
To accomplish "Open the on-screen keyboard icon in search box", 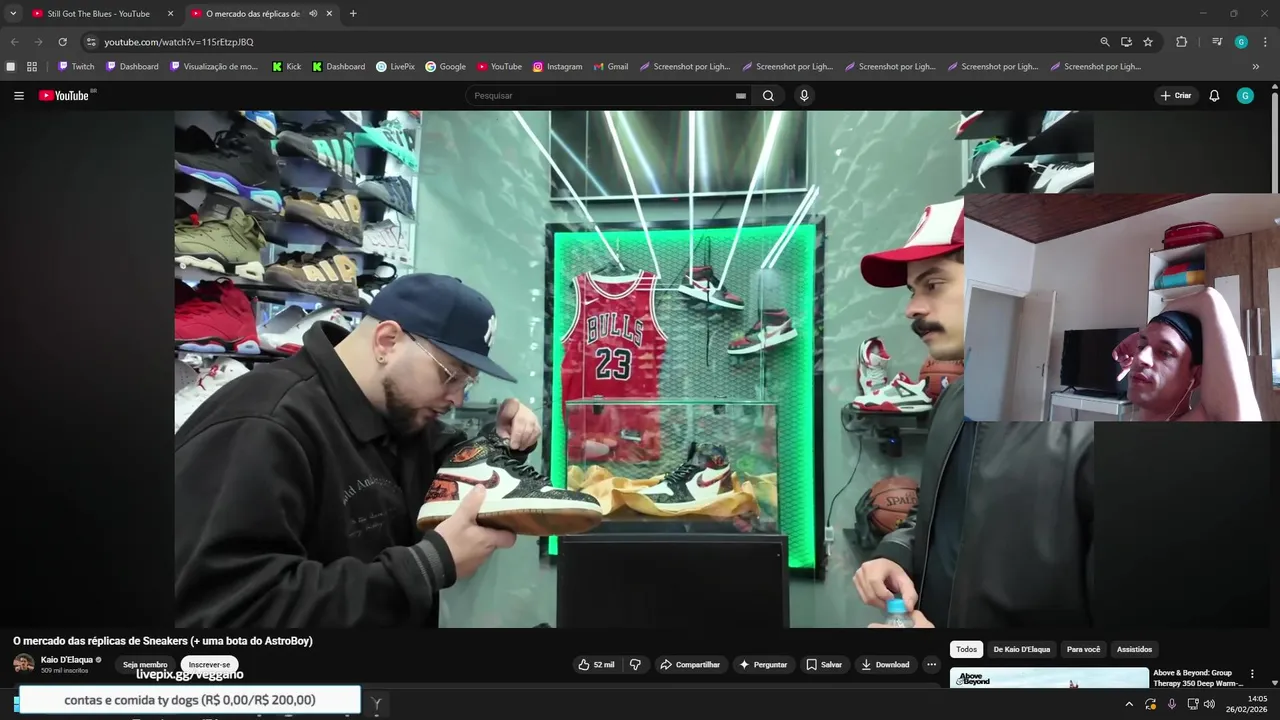I will (741, 96).
